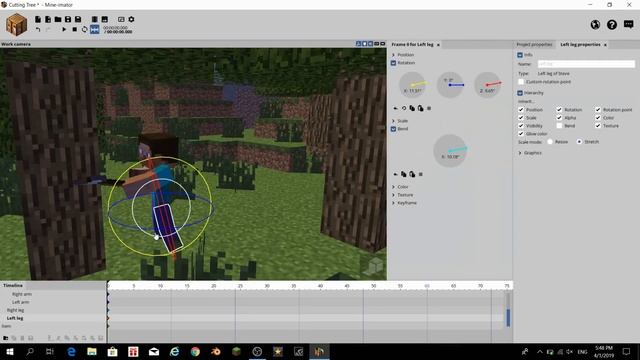
Task: Click the Z rotation dial
Action: coord(488,85)
